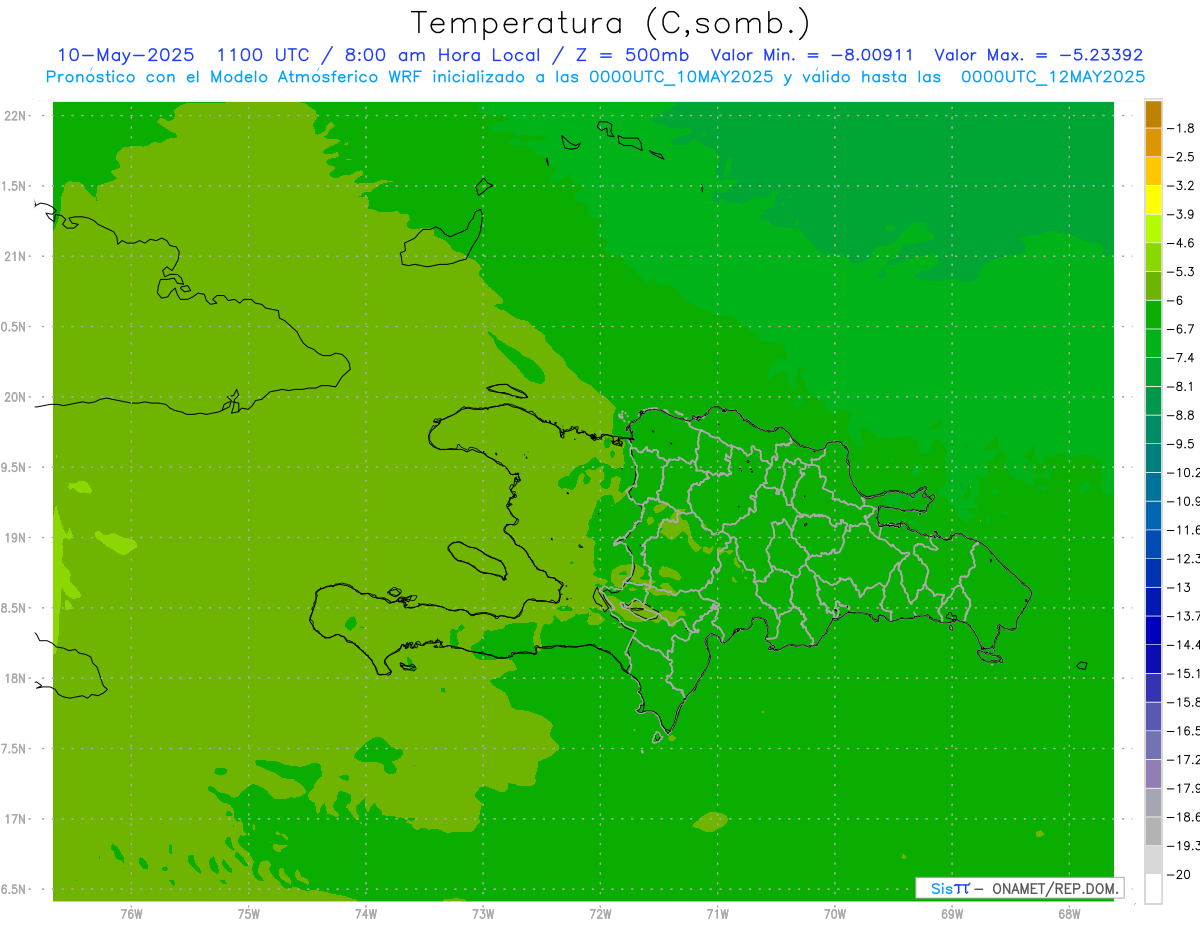Click the yellow swatch between -3.2 and -3.9
Screen dimensions: 1200x927
tap(1153, 200)
